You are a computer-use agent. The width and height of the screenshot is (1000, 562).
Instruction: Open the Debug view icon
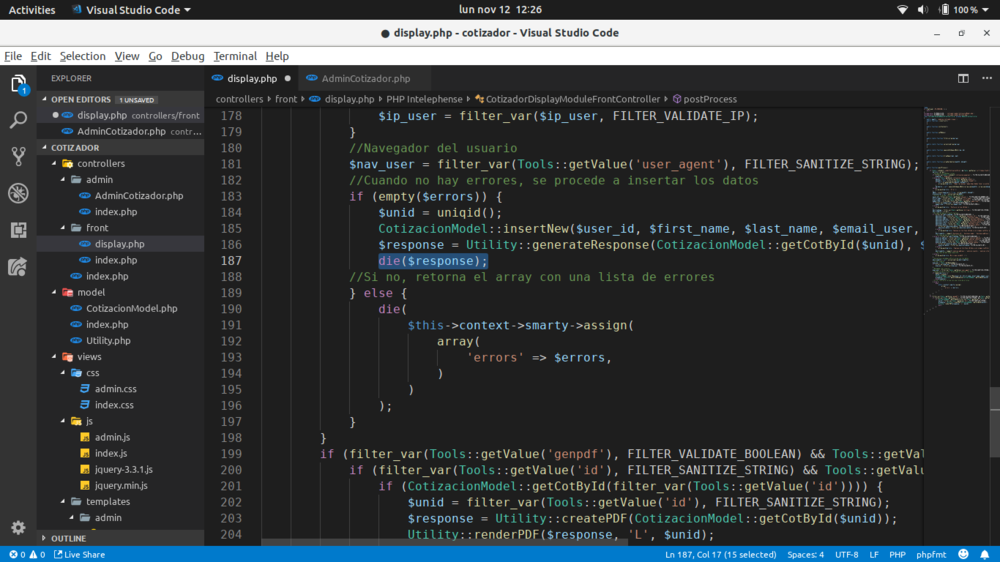click(x=18, y=193)
